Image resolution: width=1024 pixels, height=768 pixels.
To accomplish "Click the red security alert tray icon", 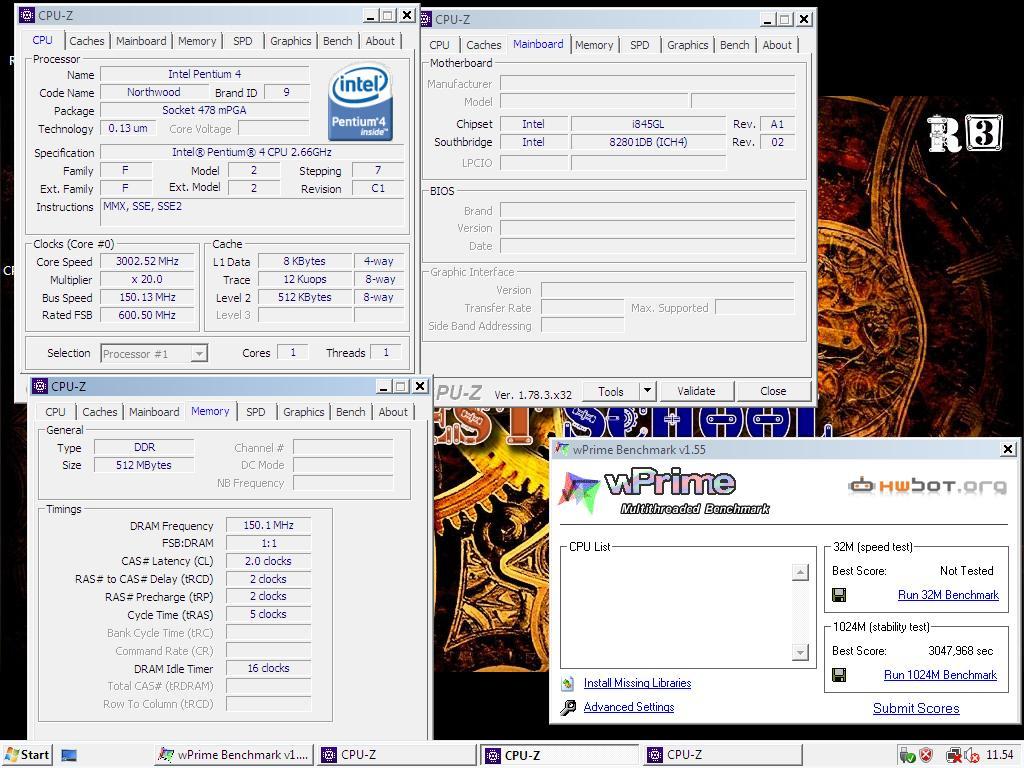I will tap(926, 756).
